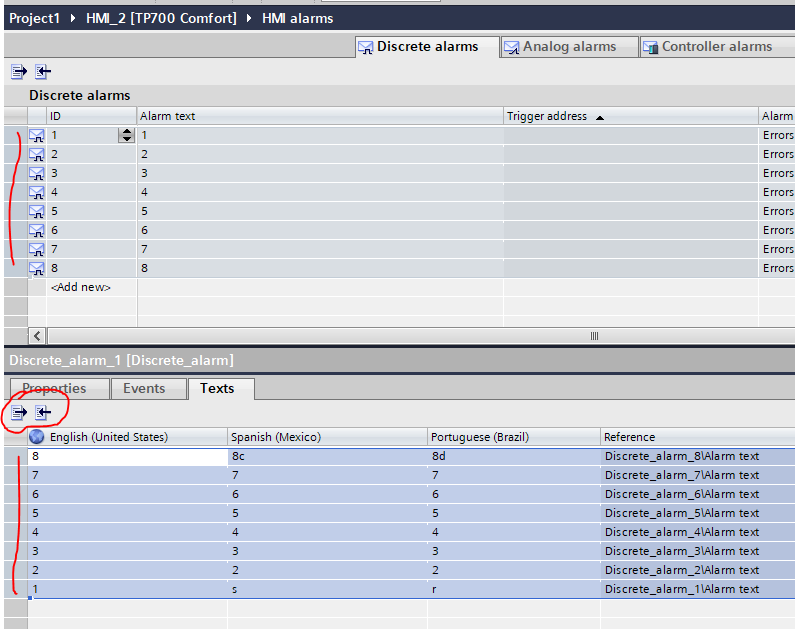Image resolution: width=795 pixels, height=629 pixels.
Task: Click the ID stepper arrows in row 1
Action: [126, 135]
